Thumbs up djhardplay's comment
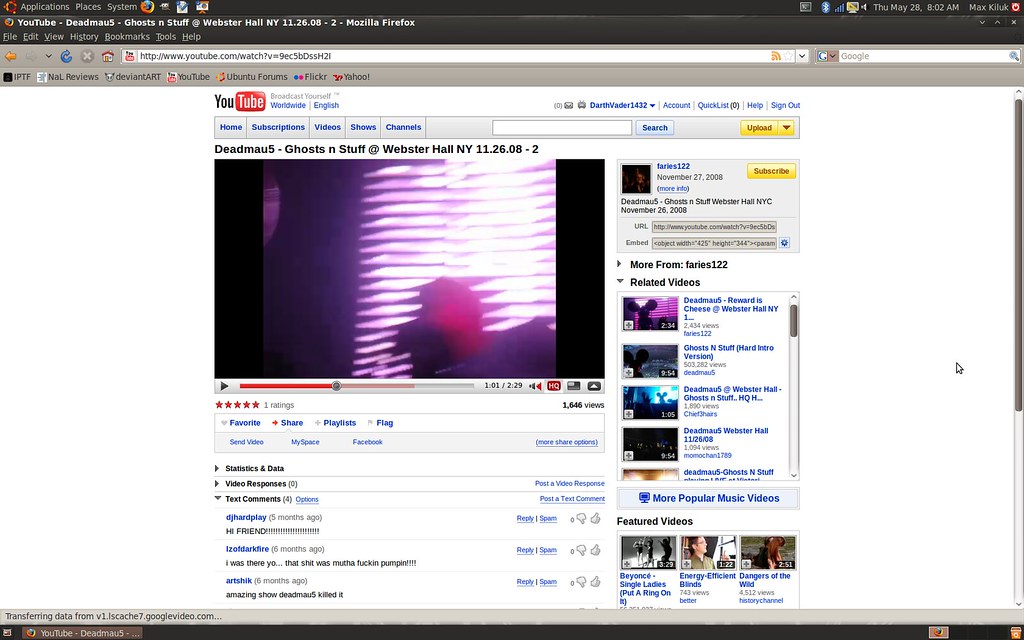This screenshot has height=640, width=1024. [596, 519]
